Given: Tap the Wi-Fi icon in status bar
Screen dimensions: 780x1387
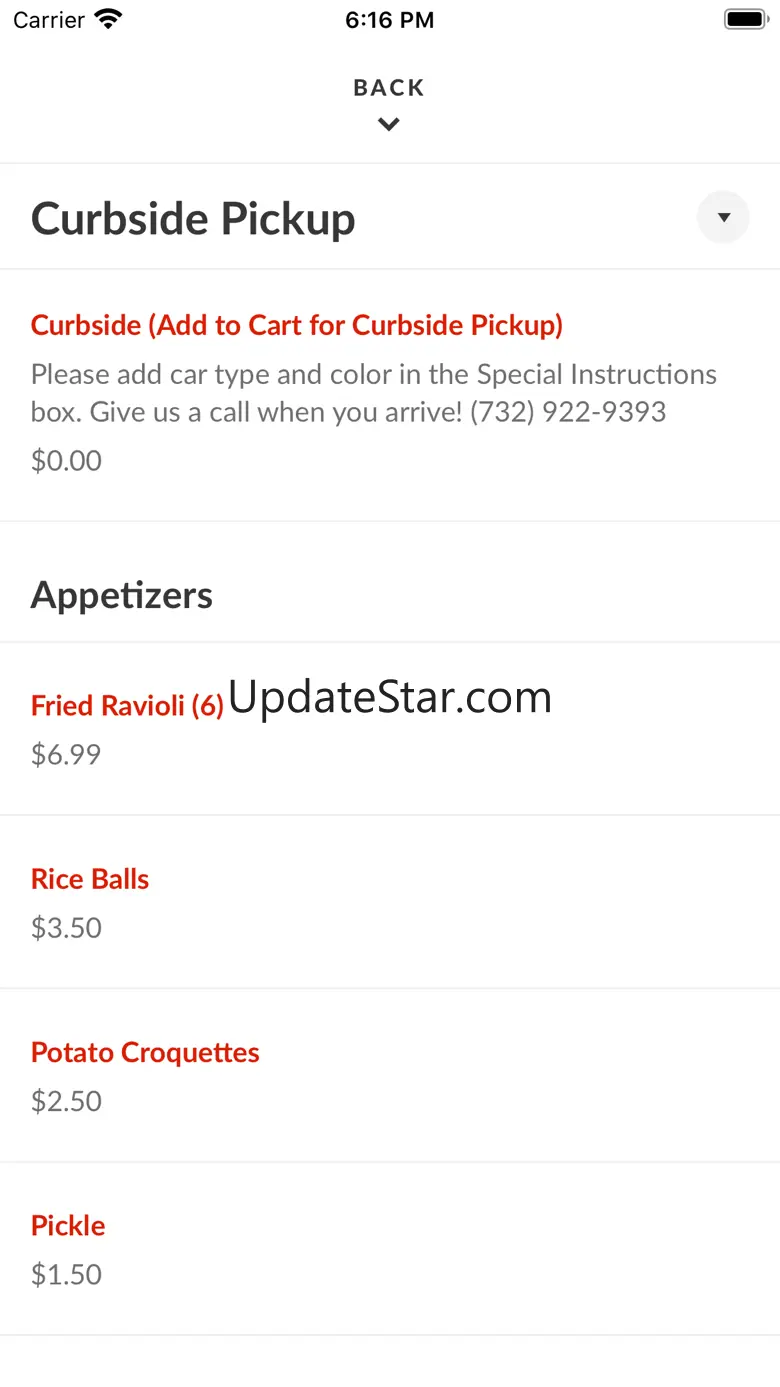Looking at the screenshot, I should 107,19.
